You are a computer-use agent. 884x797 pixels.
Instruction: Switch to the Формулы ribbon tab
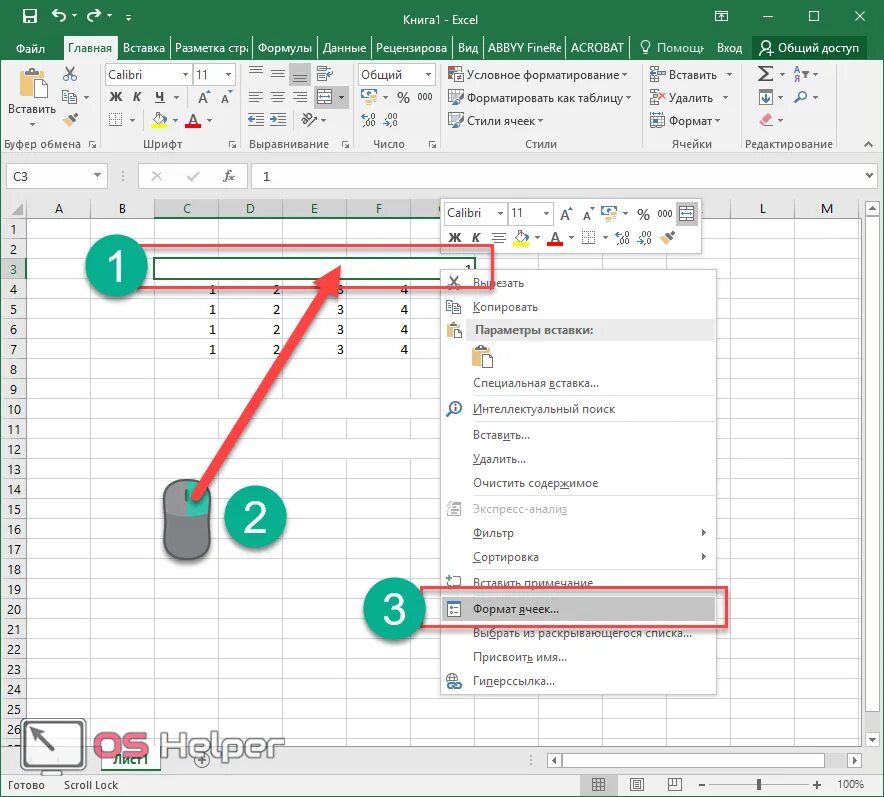[285, 48]
